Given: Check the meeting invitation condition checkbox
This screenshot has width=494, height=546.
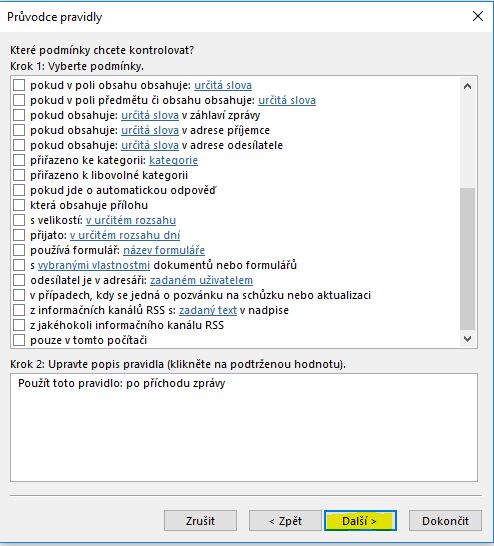Looking at the screenshot, I should pos(19,295).
